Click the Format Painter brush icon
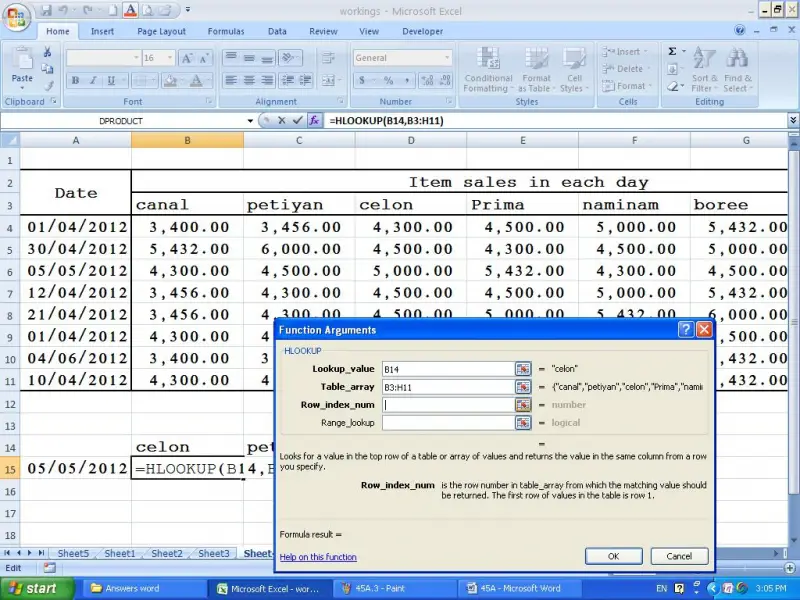 pyautogui.click(x=49, y=86)
